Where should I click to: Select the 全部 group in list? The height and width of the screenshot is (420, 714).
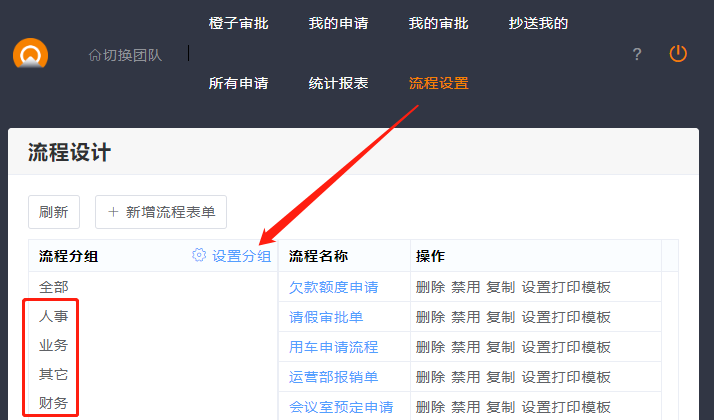54,287
